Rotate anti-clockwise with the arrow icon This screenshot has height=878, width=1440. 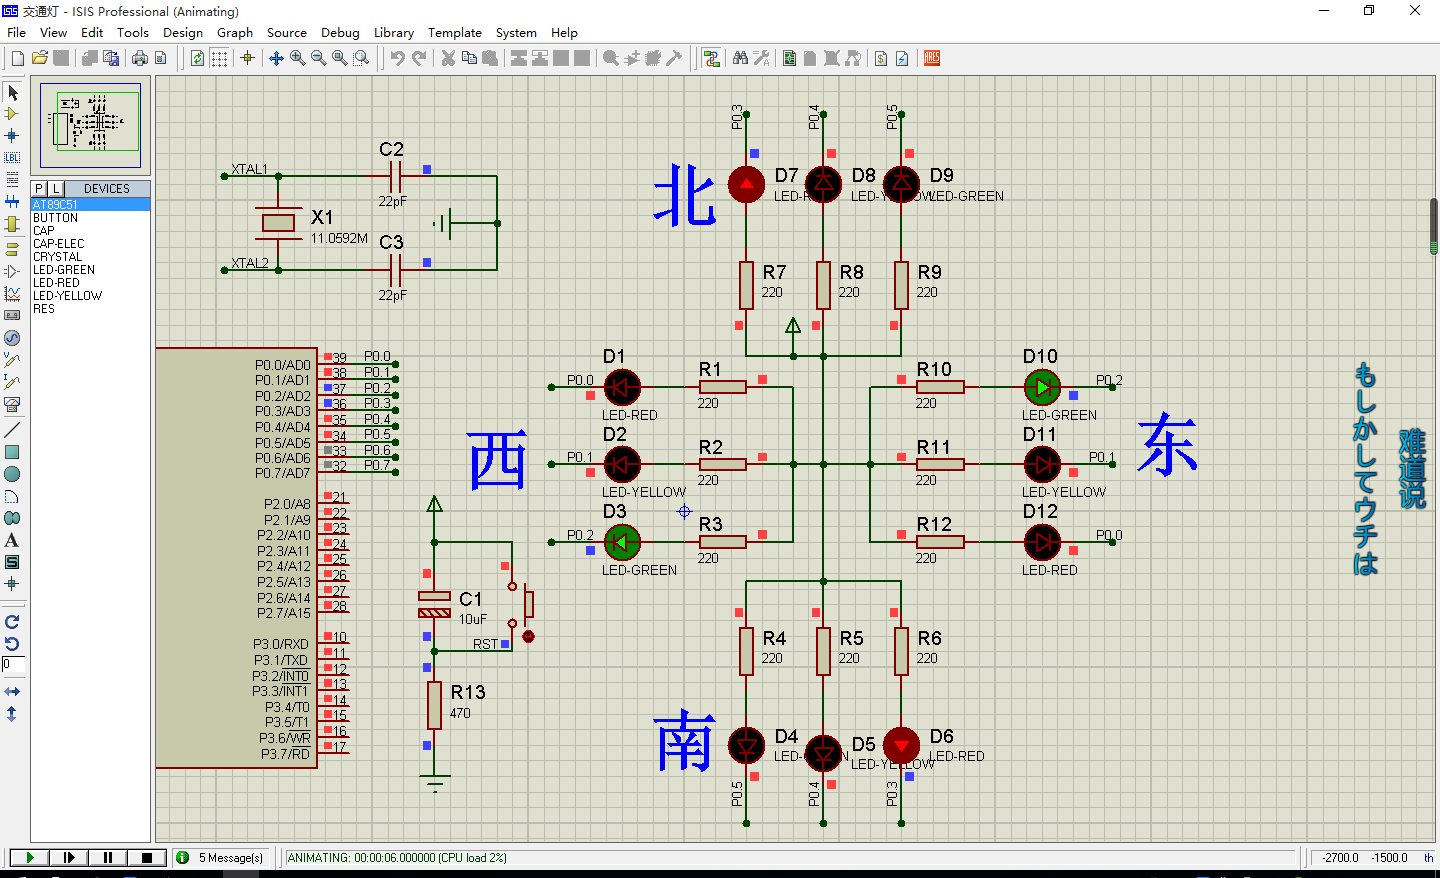point(12,644)
